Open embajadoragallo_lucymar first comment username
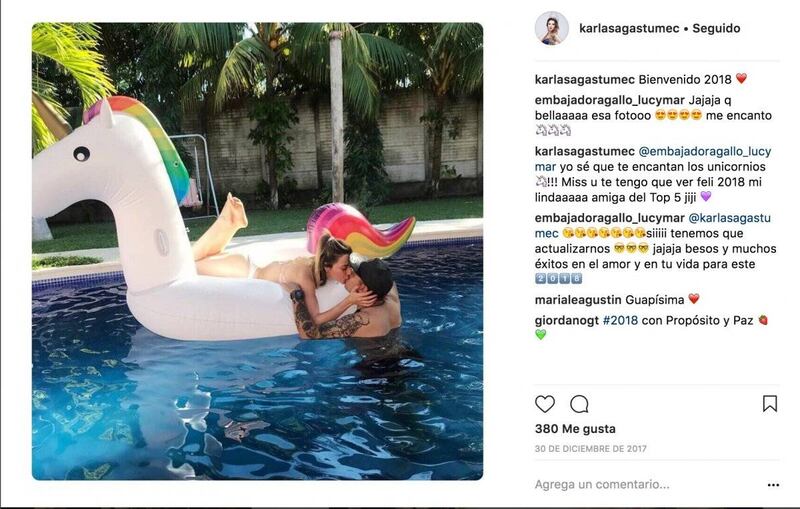Image resolution: width=800 pixels, height=509 pixels. pyautogui.click(x=610, y=100)
